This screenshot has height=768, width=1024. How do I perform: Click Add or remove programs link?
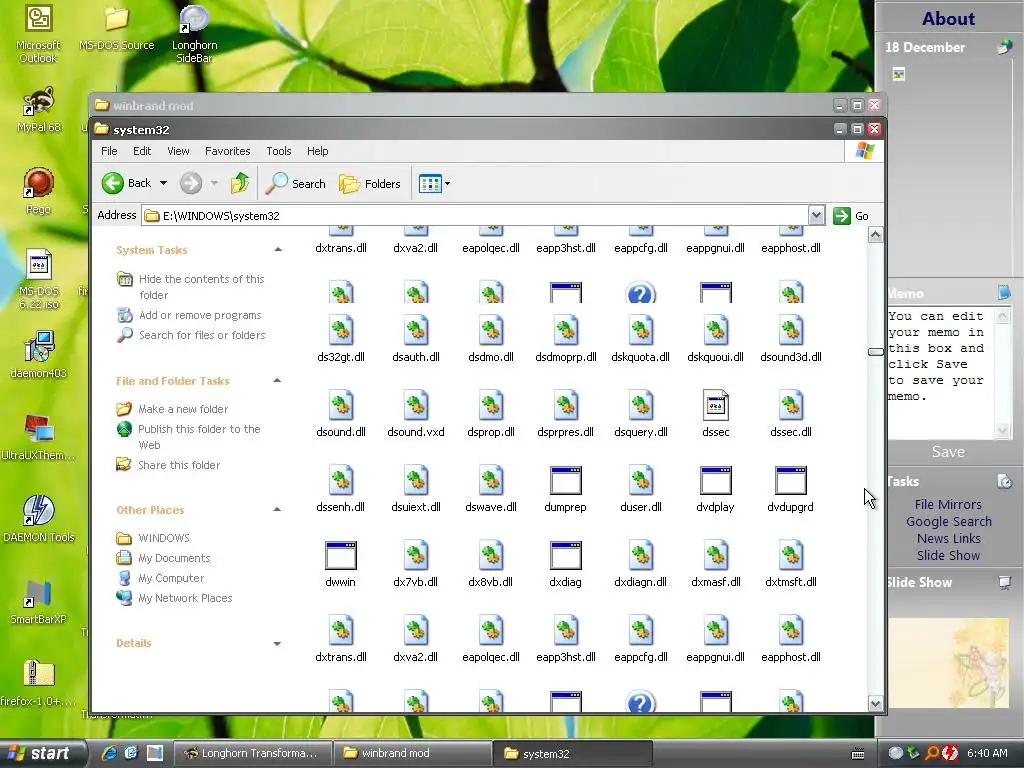coord(200,315)
